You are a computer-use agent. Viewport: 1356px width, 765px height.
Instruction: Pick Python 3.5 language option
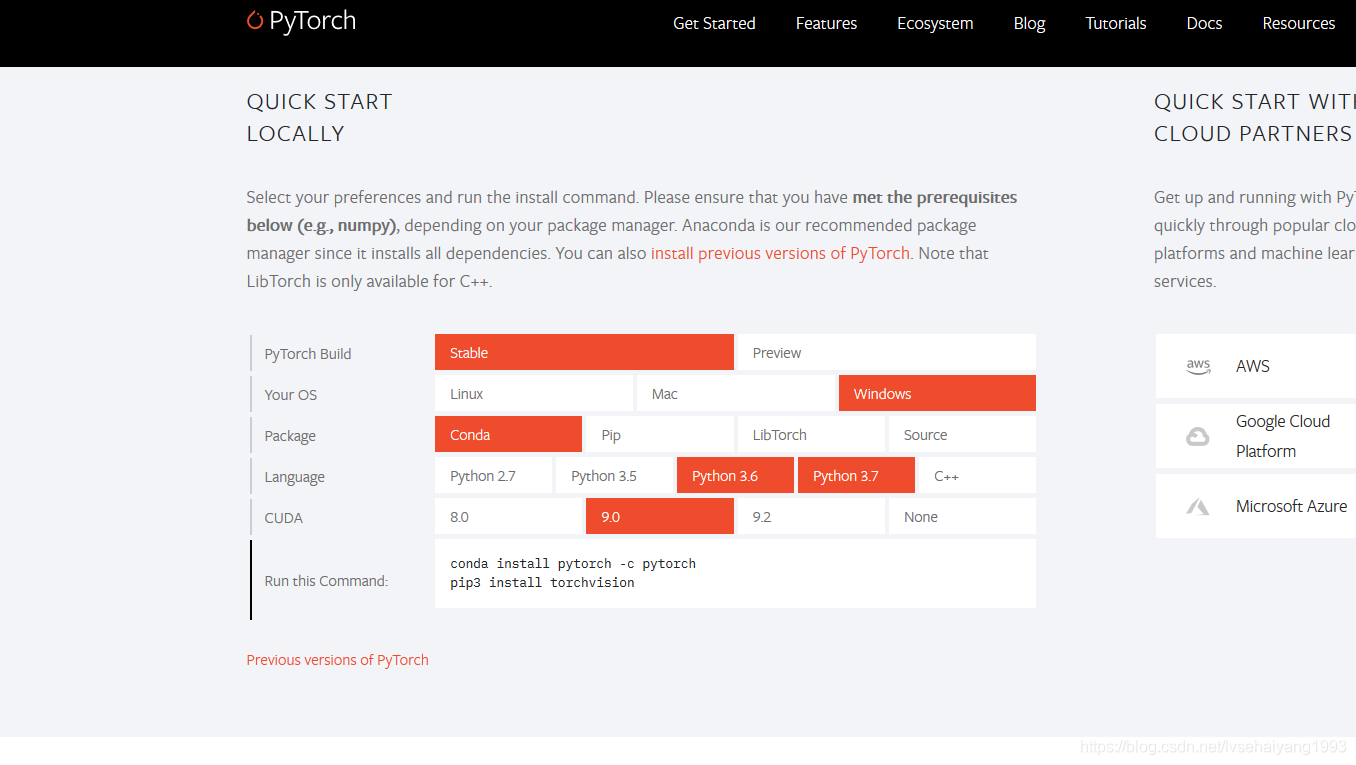pos(614,476)
